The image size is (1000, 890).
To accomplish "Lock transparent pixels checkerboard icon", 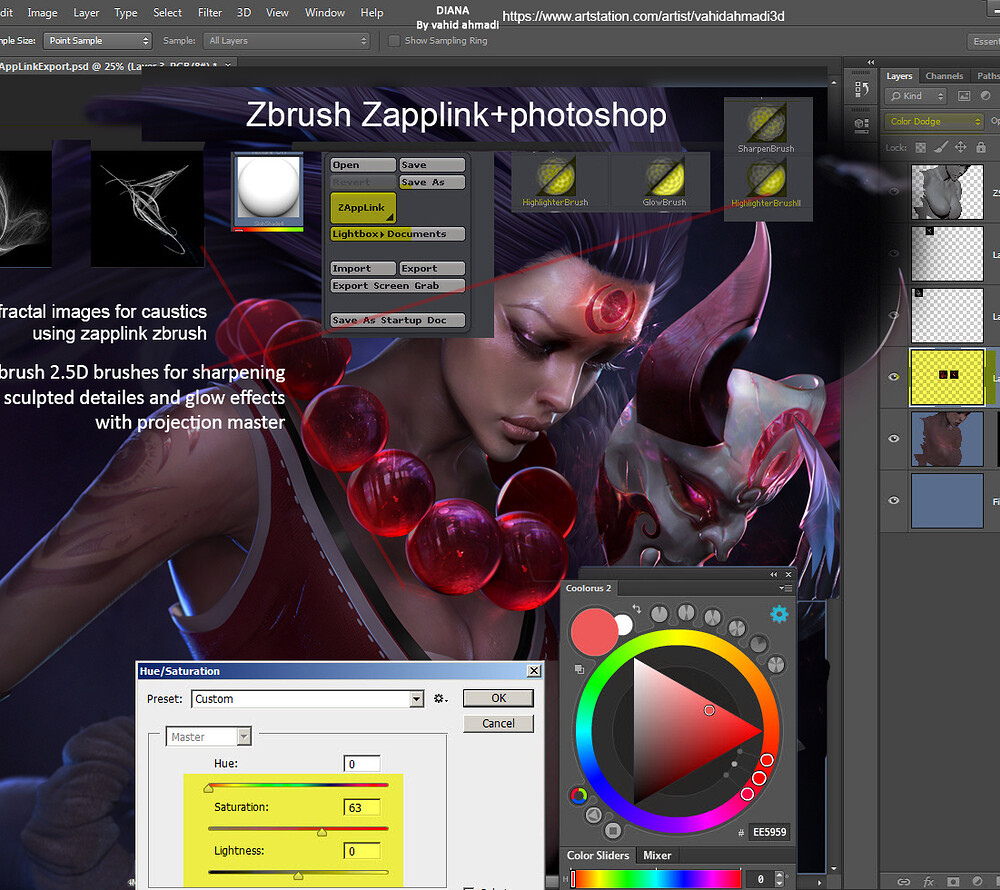I will pos(920,147).
